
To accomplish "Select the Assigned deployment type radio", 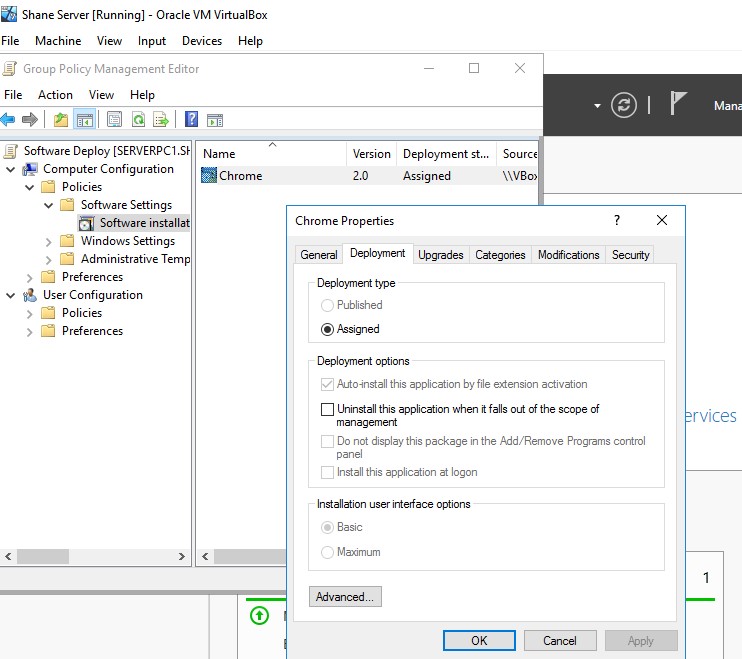I will 327,329.
